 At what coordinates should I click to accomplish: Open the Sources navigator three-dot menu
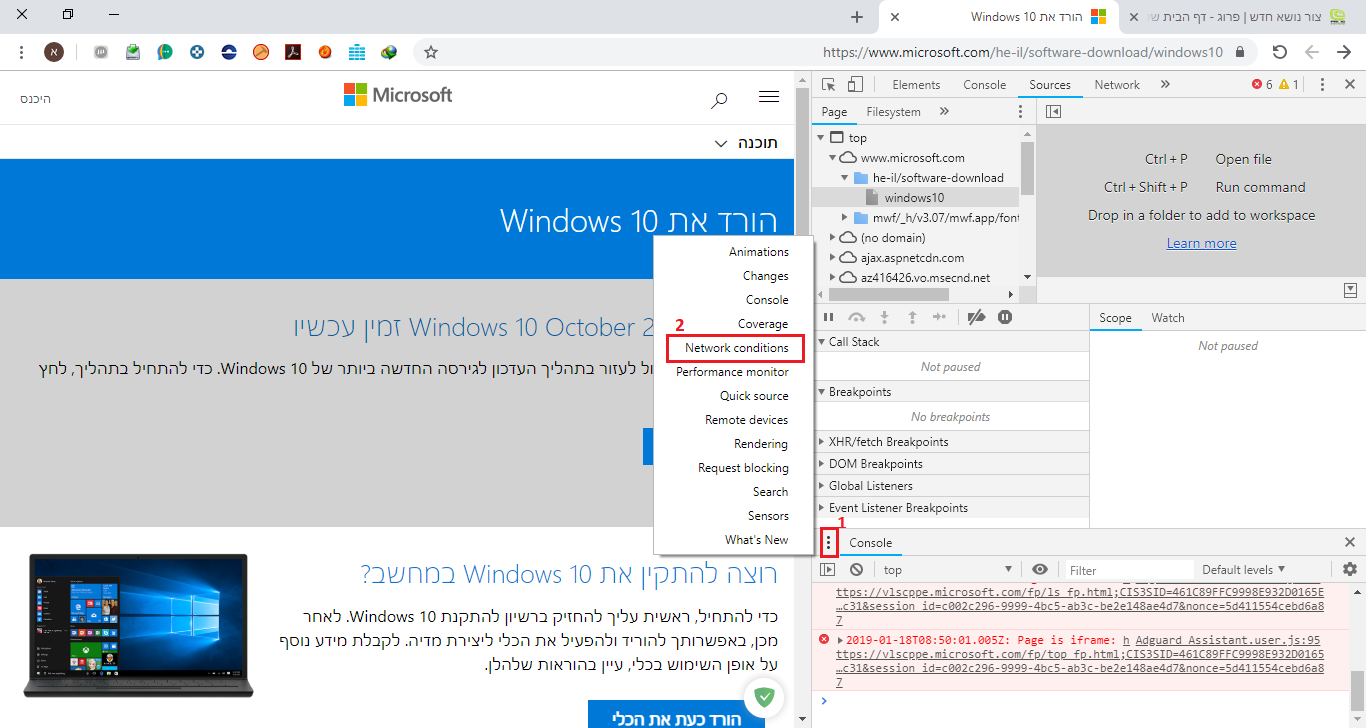(1021, 112)
